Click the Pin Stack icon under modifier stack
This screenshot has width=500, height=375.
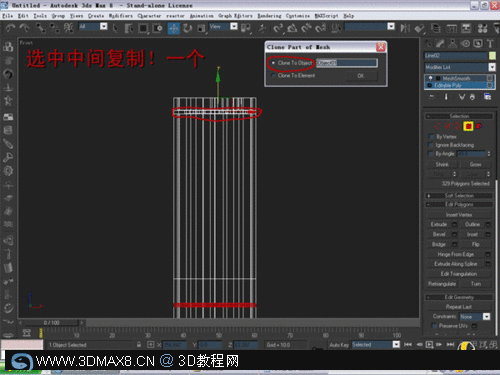(x=432, y=97)
